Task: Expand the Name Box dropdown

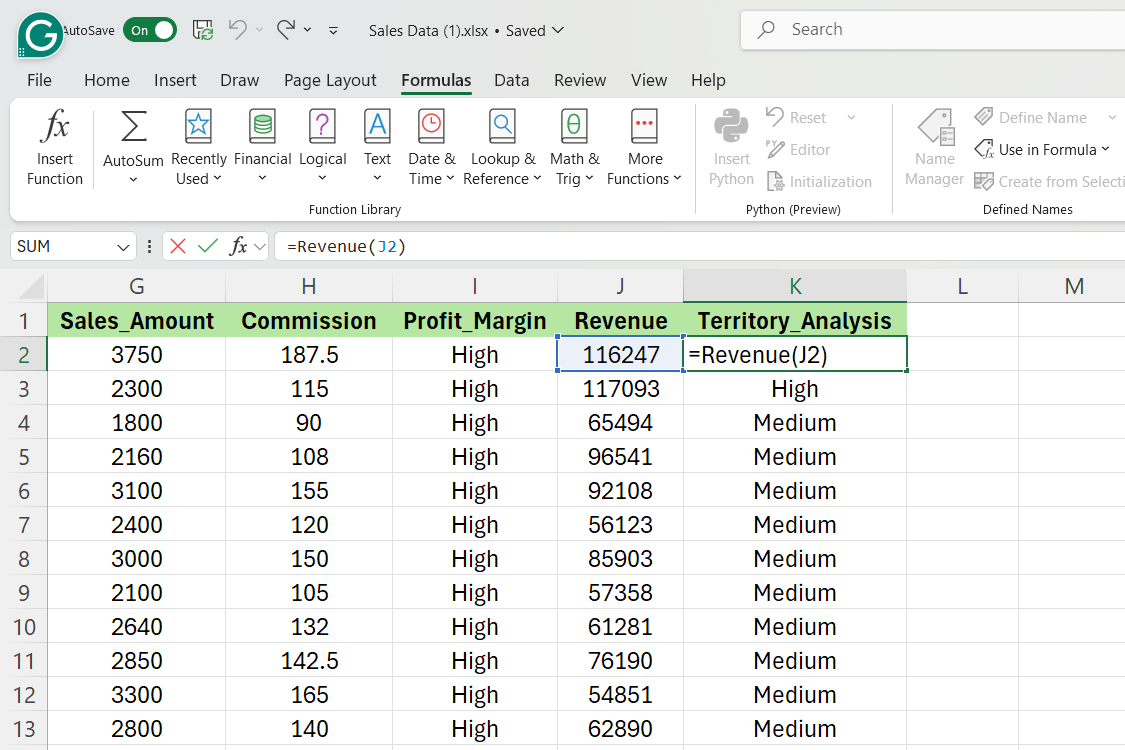Action: 123,247
